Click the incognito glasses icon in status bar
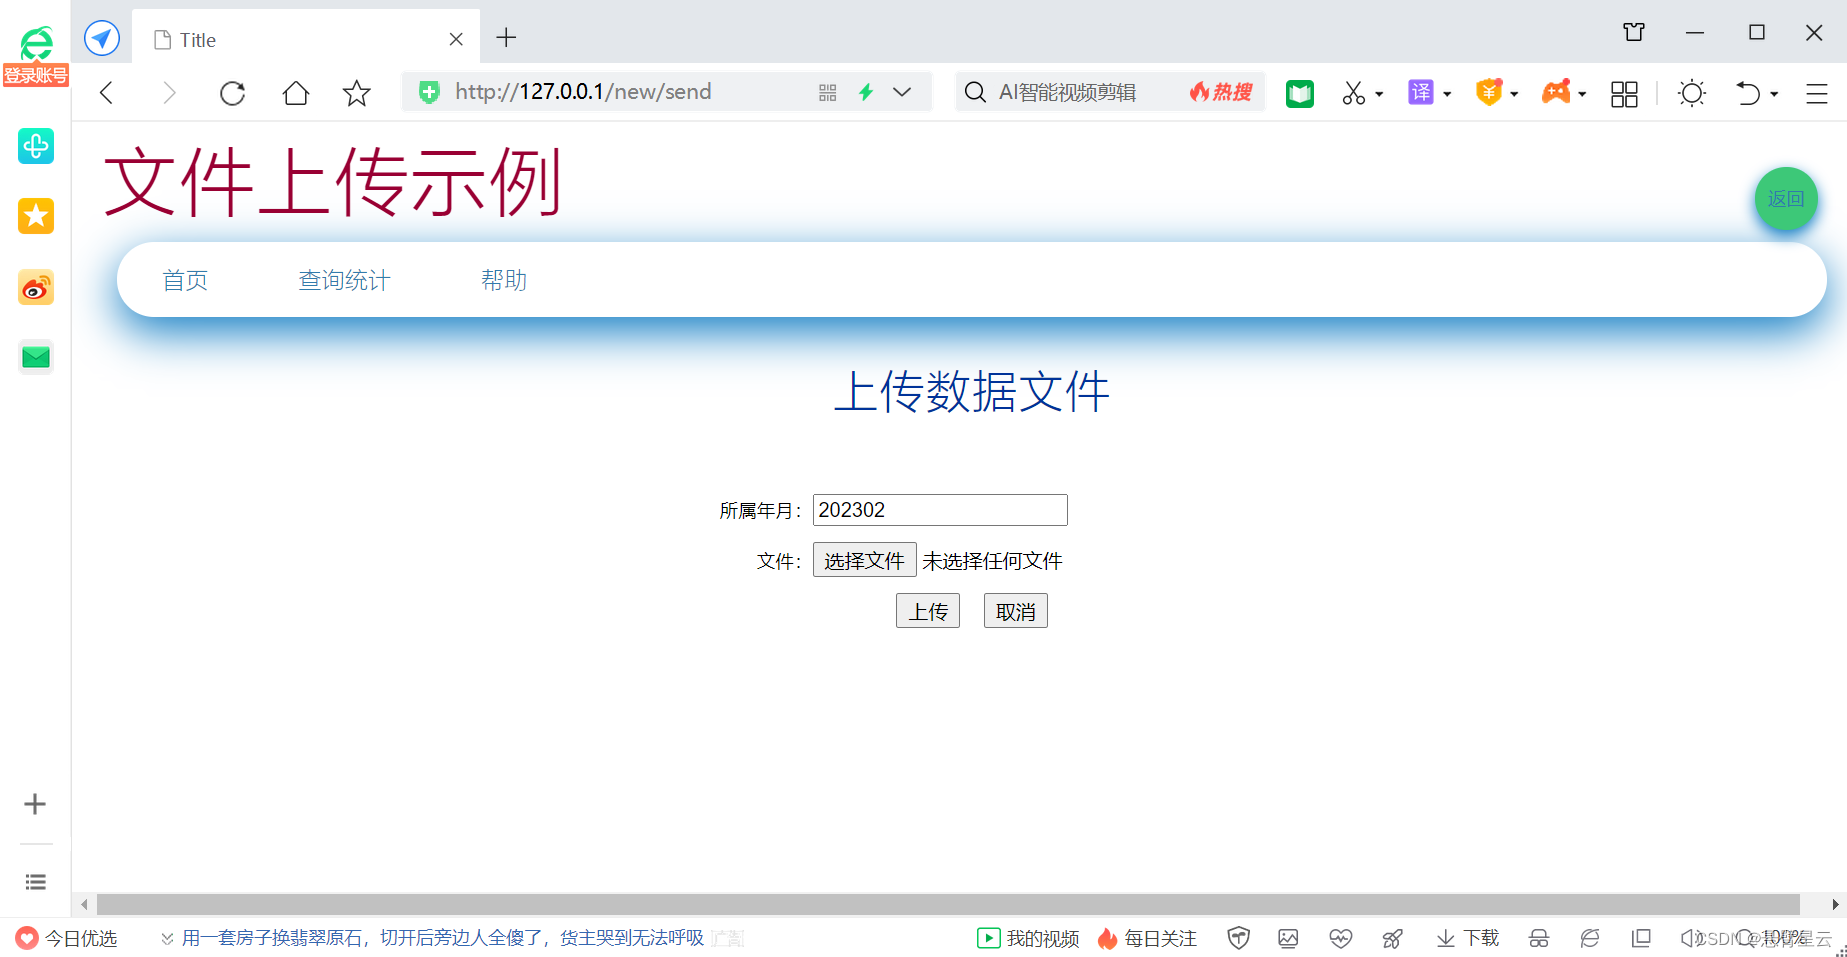The image size is (1847, 957). tap(1539, 938)
